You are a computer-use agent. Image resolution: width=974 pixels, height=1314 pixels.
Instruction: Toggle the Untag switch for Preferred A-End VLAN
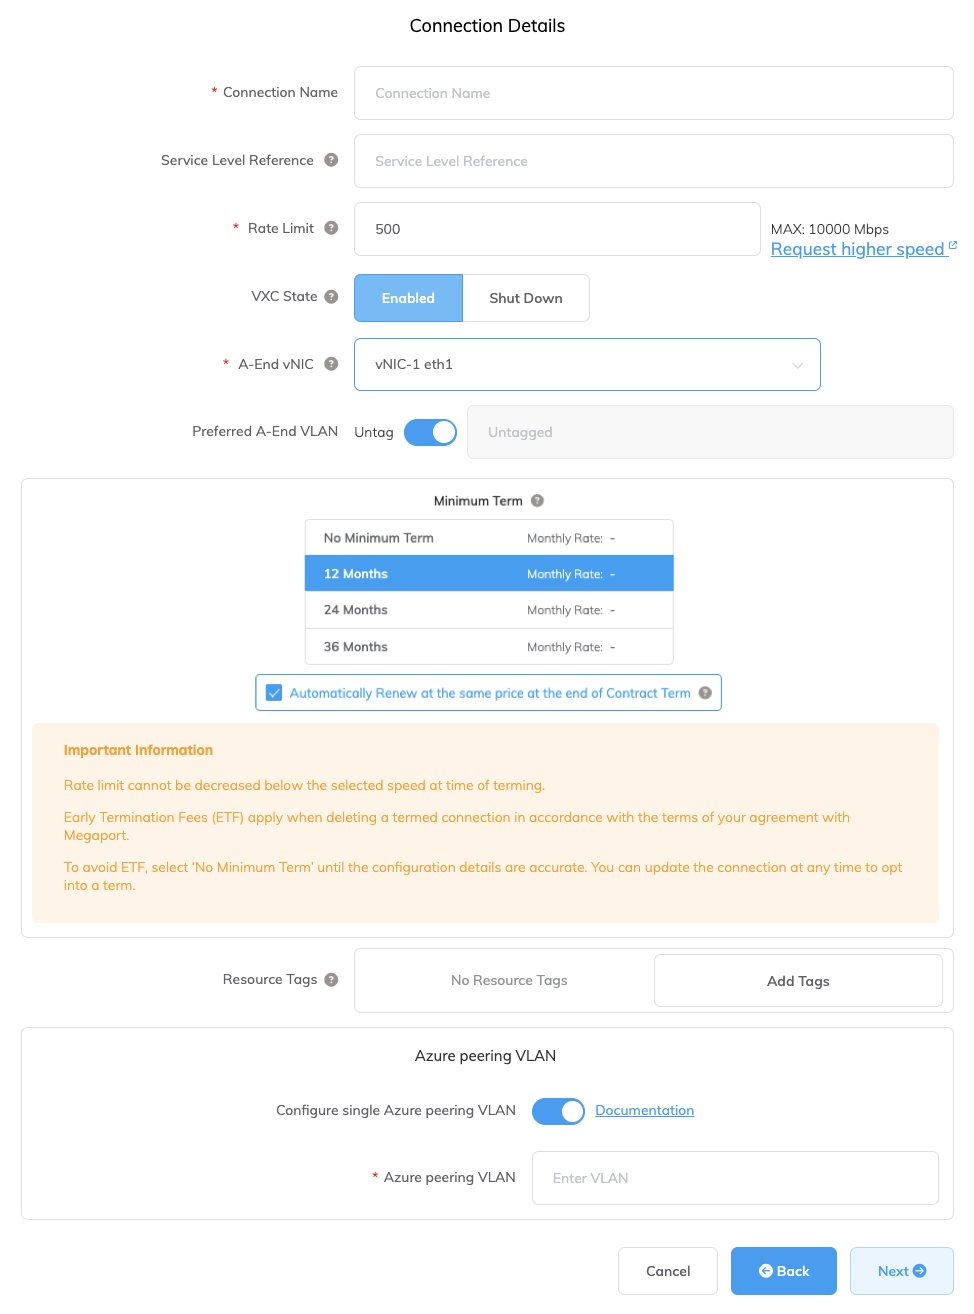(430, 431)
